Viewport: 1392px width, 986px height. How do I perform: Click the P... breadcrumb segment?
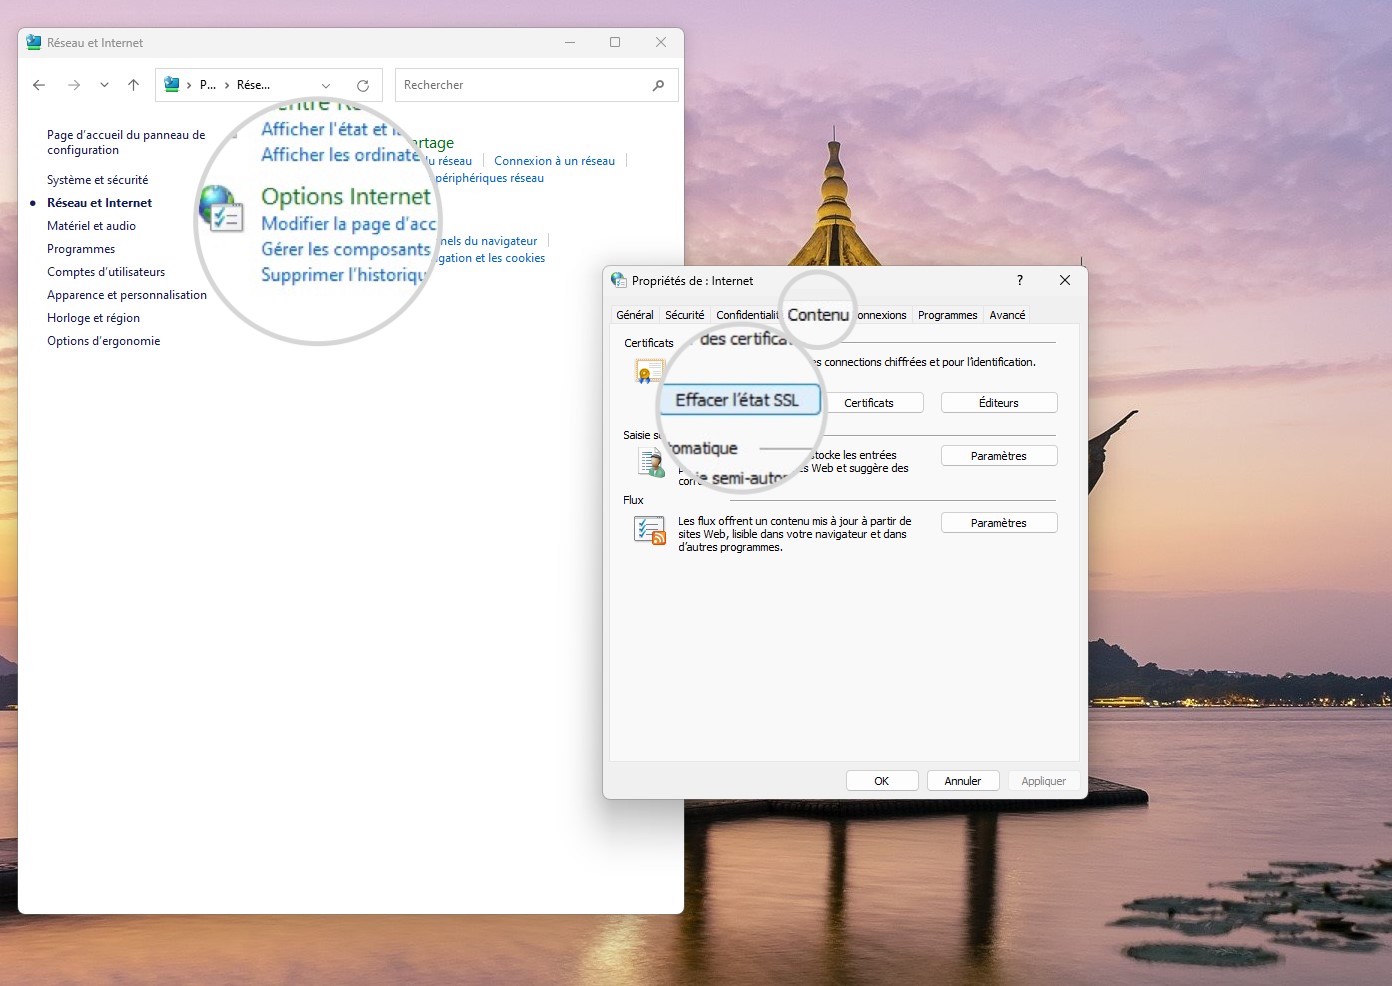[208, 85]
